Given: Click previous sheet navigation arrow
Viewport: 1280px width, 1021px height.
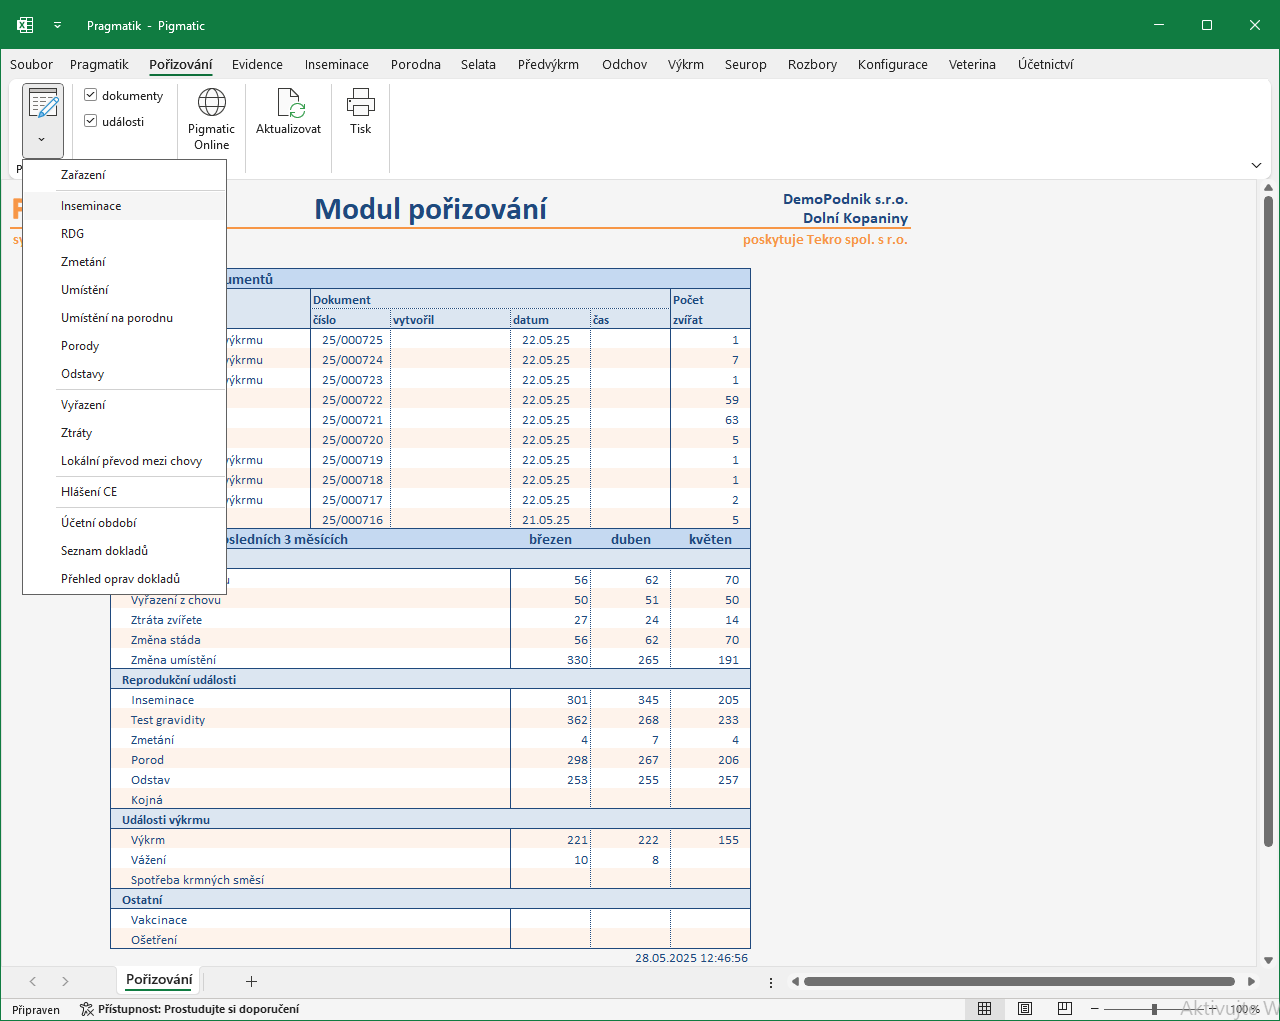Looking at the screenshot, I should click(33, 982).
